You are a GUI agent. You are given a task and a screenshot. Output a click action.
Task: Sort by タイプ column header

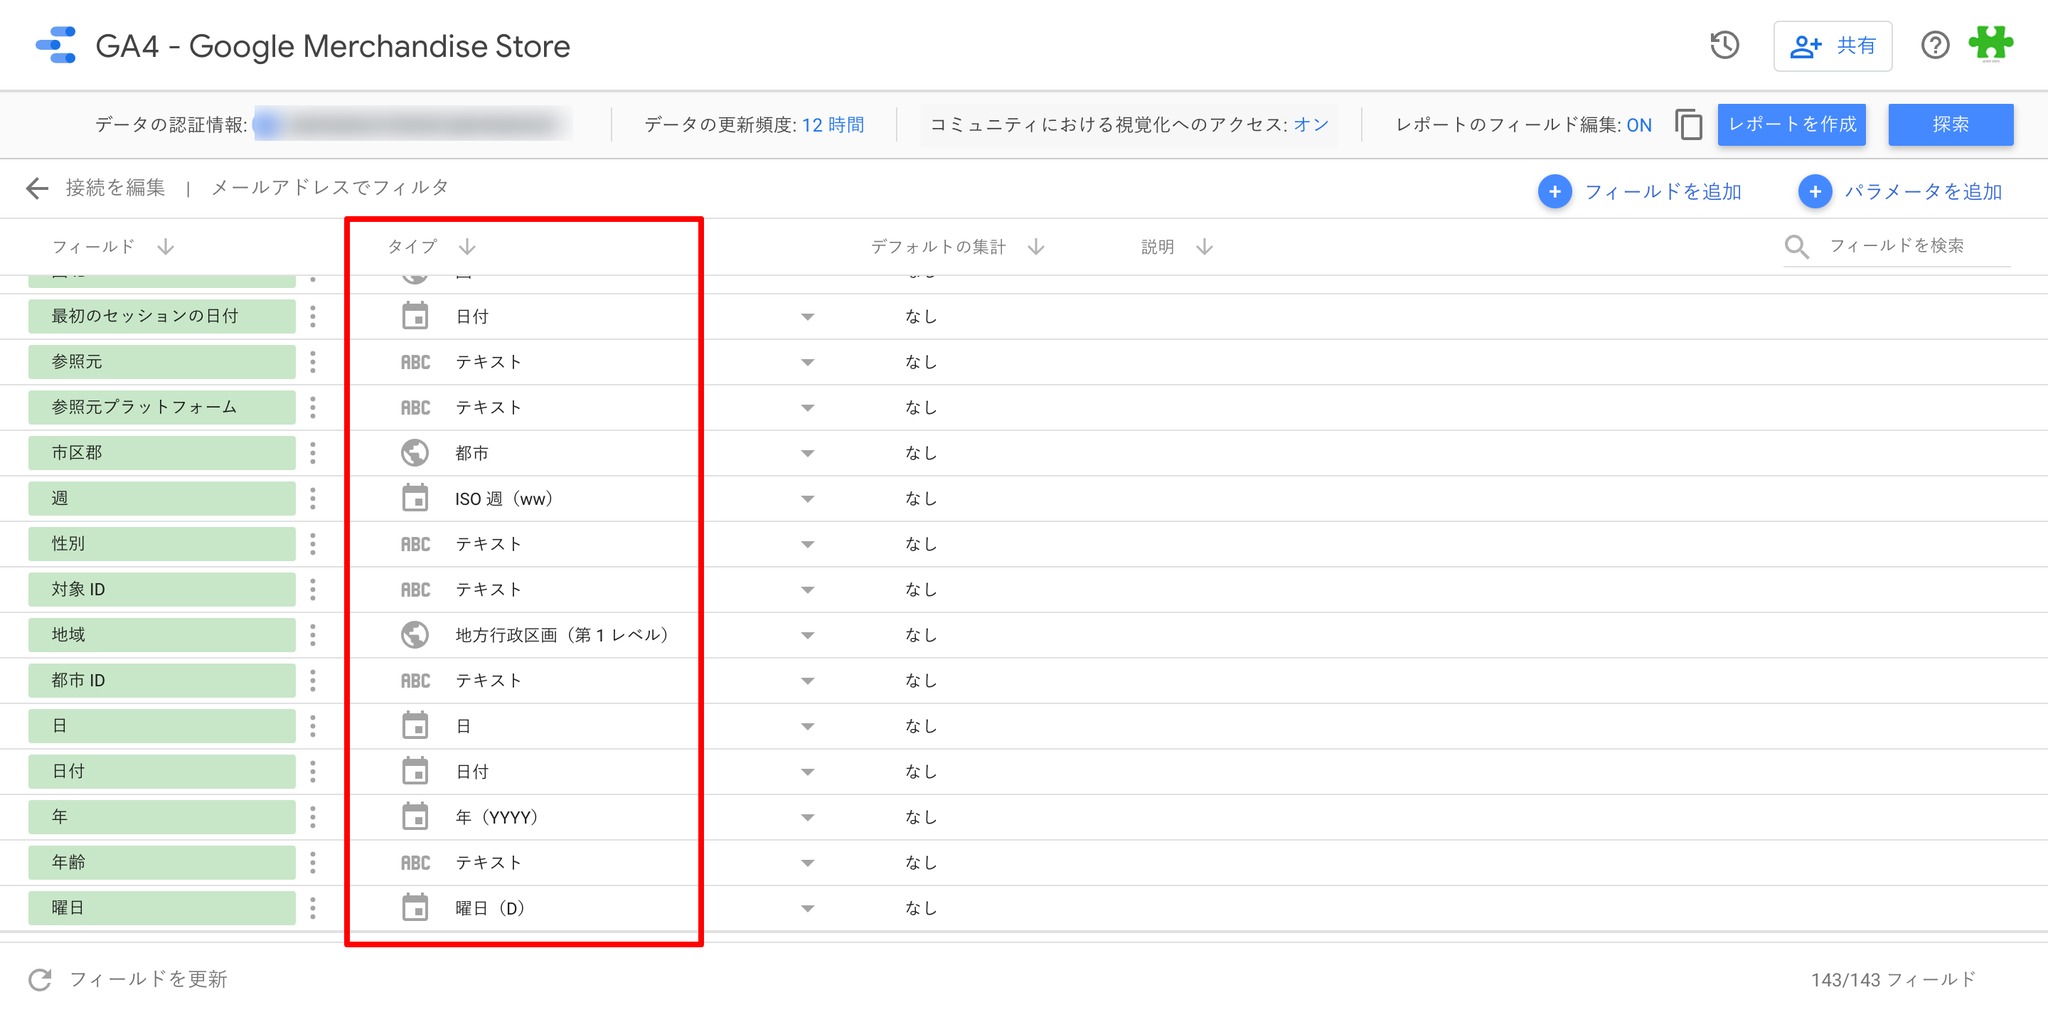(x=431, y=247)
